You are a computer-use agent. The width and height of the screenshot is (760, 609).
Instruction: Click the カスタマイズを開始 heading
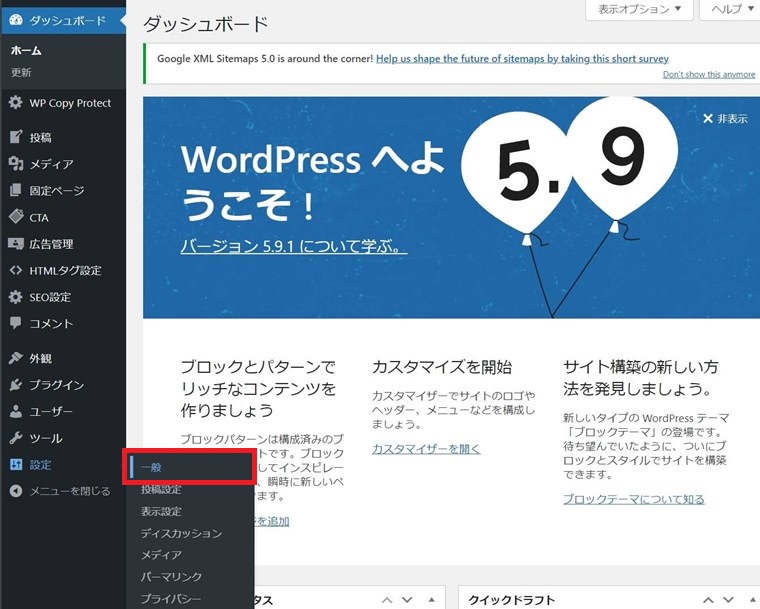(442, 367)
